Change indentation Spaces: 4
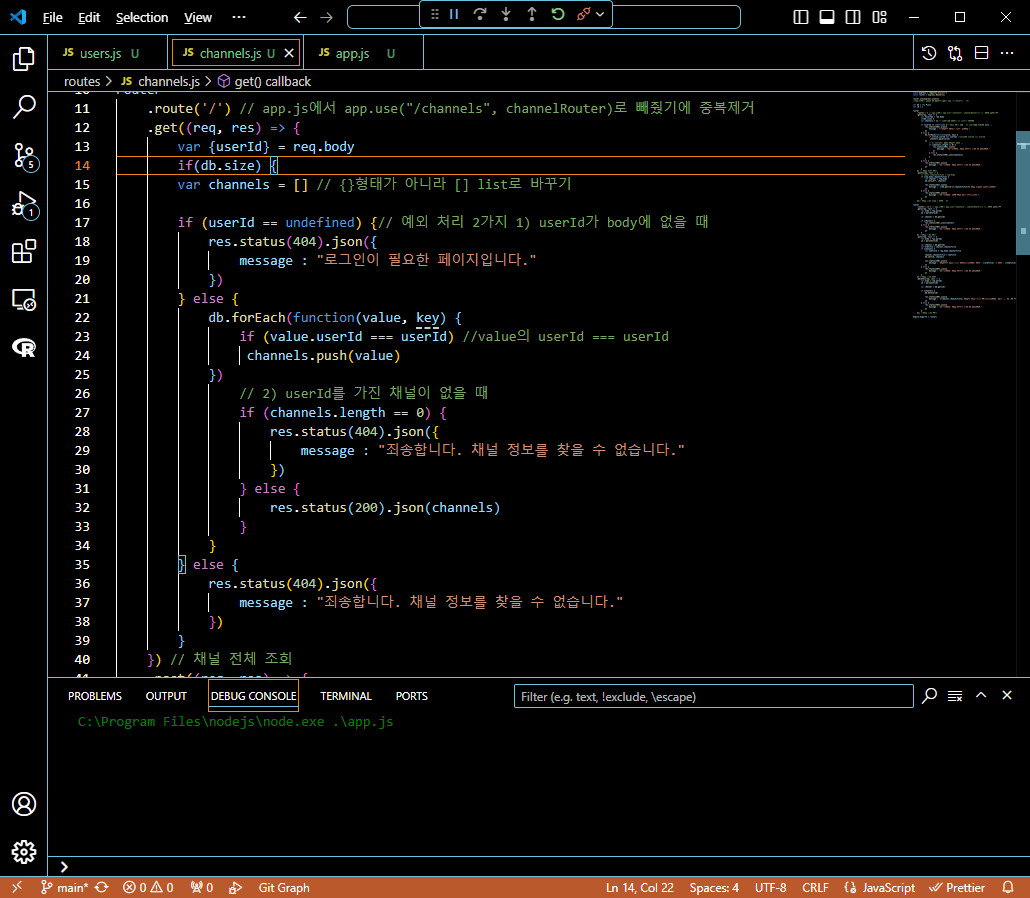Screen dimensions: 1030x898 (714, 887)
